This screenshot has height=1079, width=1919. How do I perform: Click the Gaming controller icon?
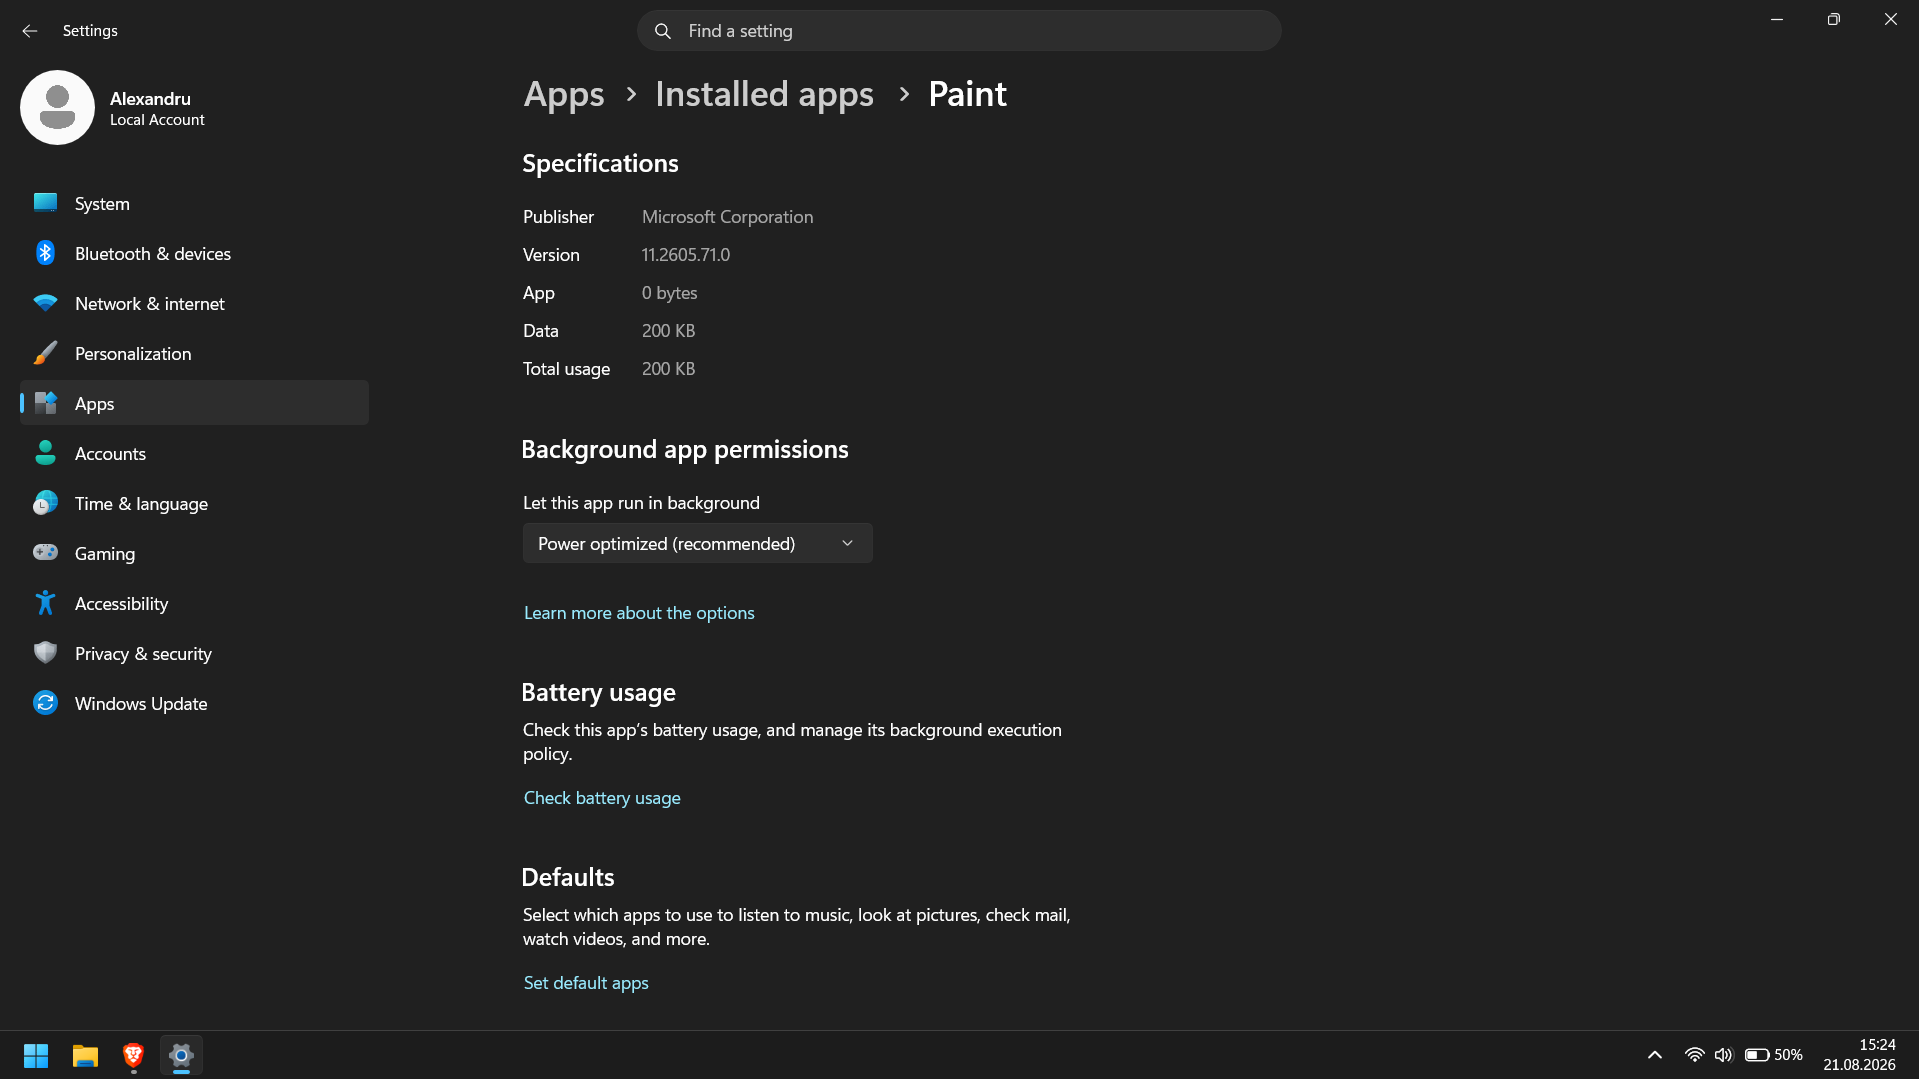45,552
